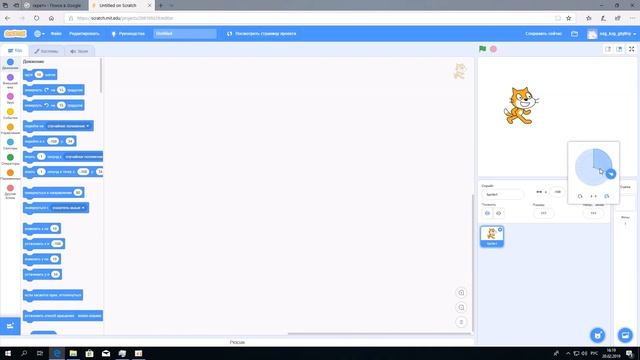This screenshot has height=360, width=640.
Task: Click the sprite size field
Action: [543, 213]
